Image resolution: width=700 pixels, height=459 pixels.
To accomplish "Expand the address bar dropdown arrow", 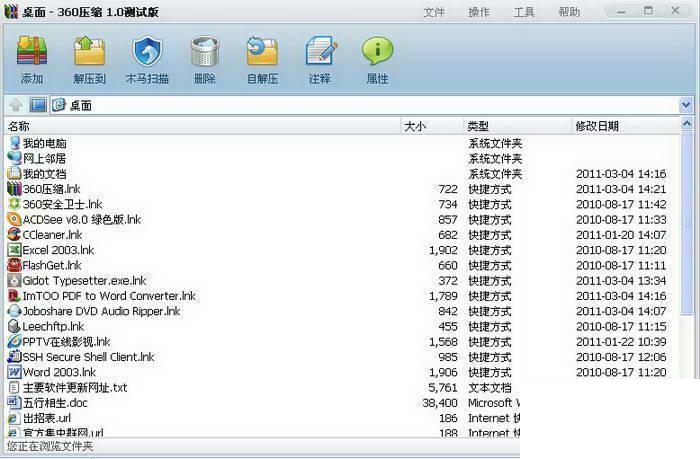I will [x=686, y=105].
